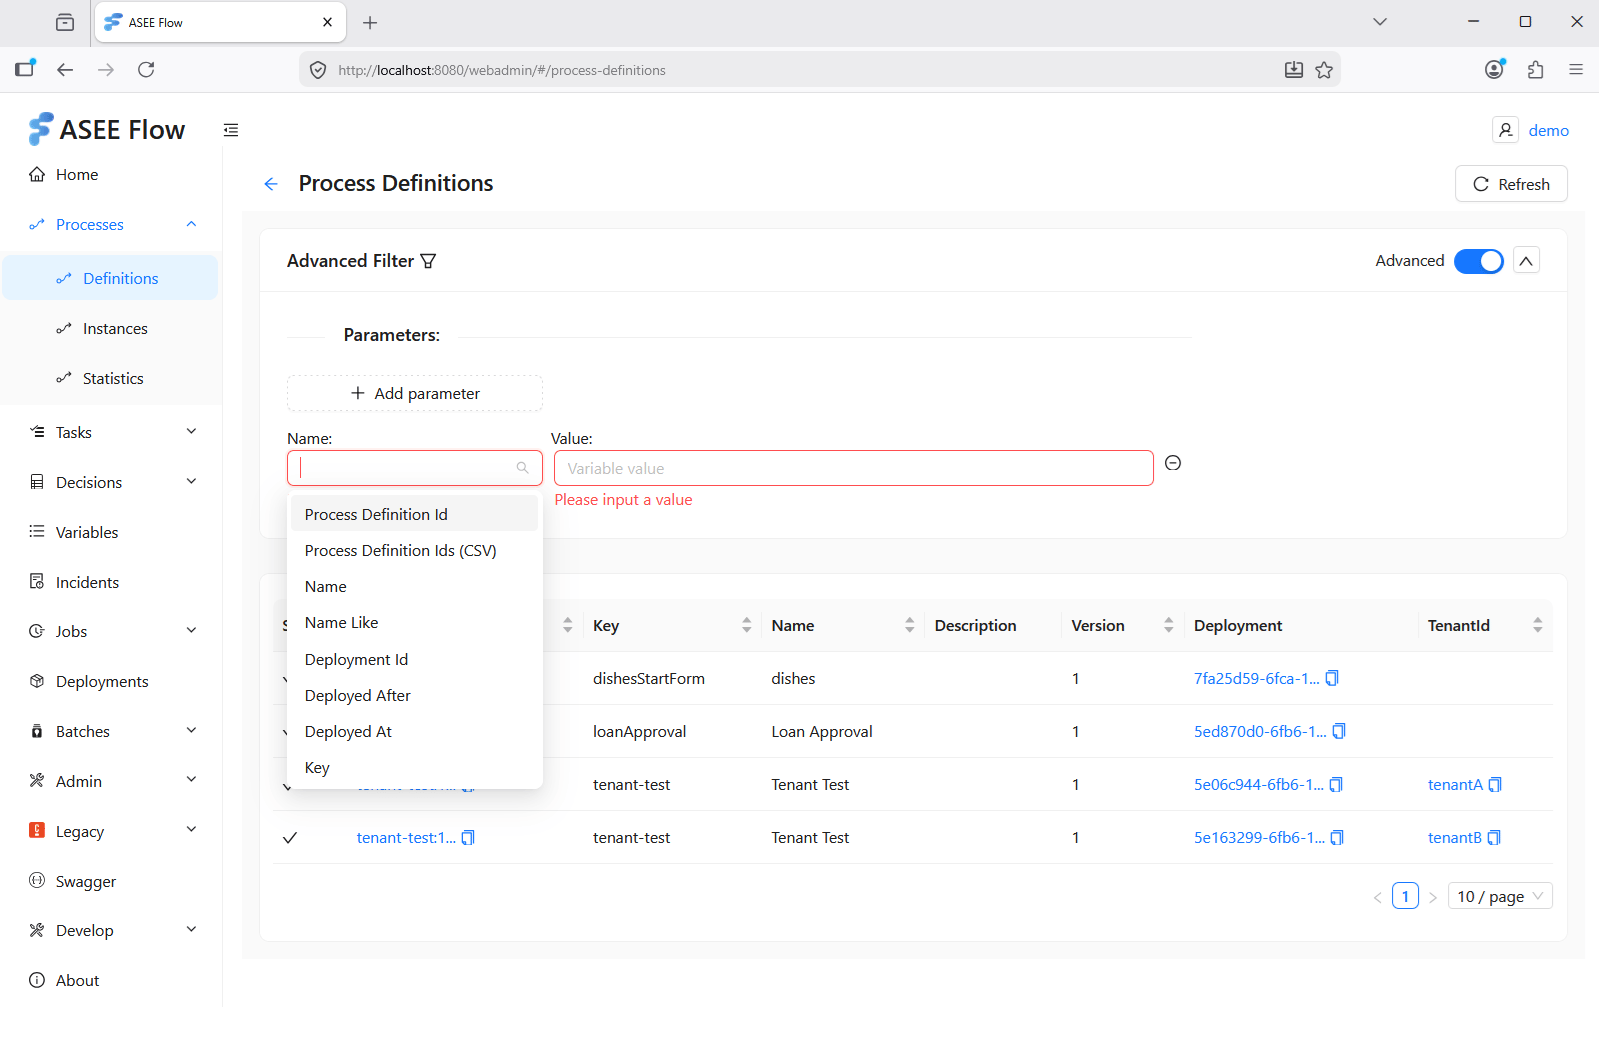Open the 10 / page size dropdown
Screen dimensions: 1599x1060
coord(1500,896)
